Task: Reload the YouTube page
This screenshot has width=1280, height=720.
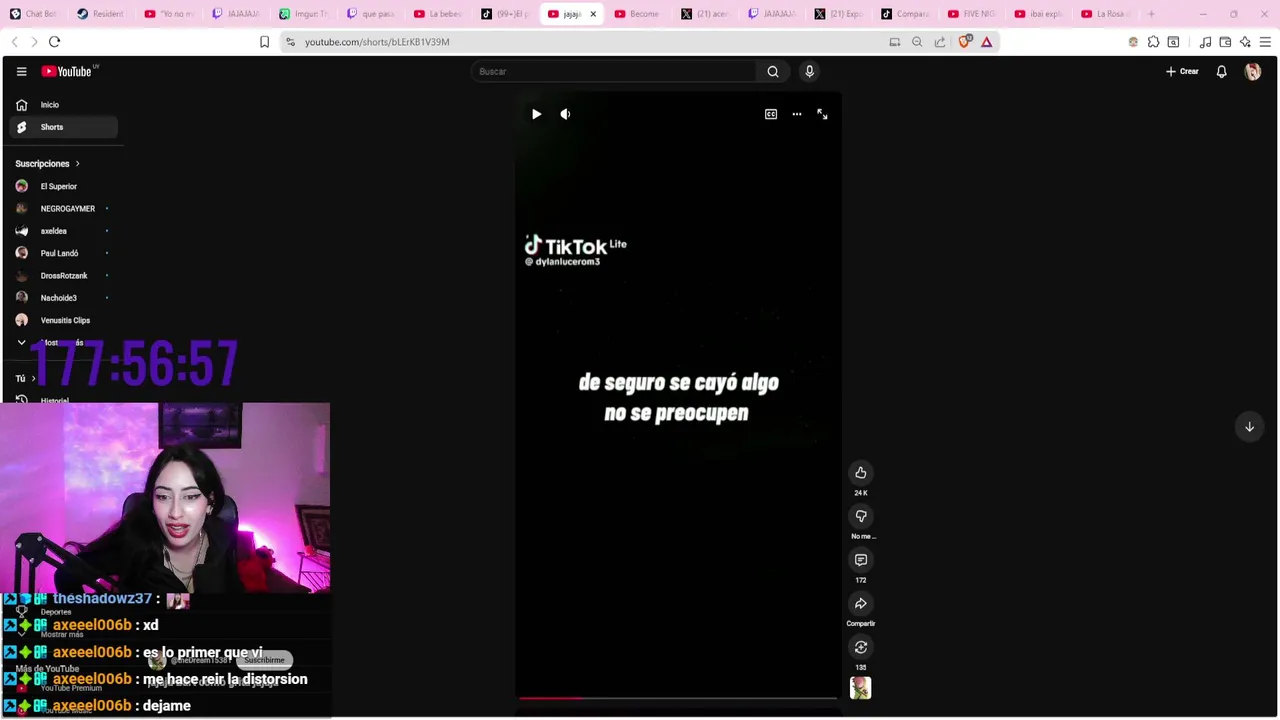Action: 55,42
